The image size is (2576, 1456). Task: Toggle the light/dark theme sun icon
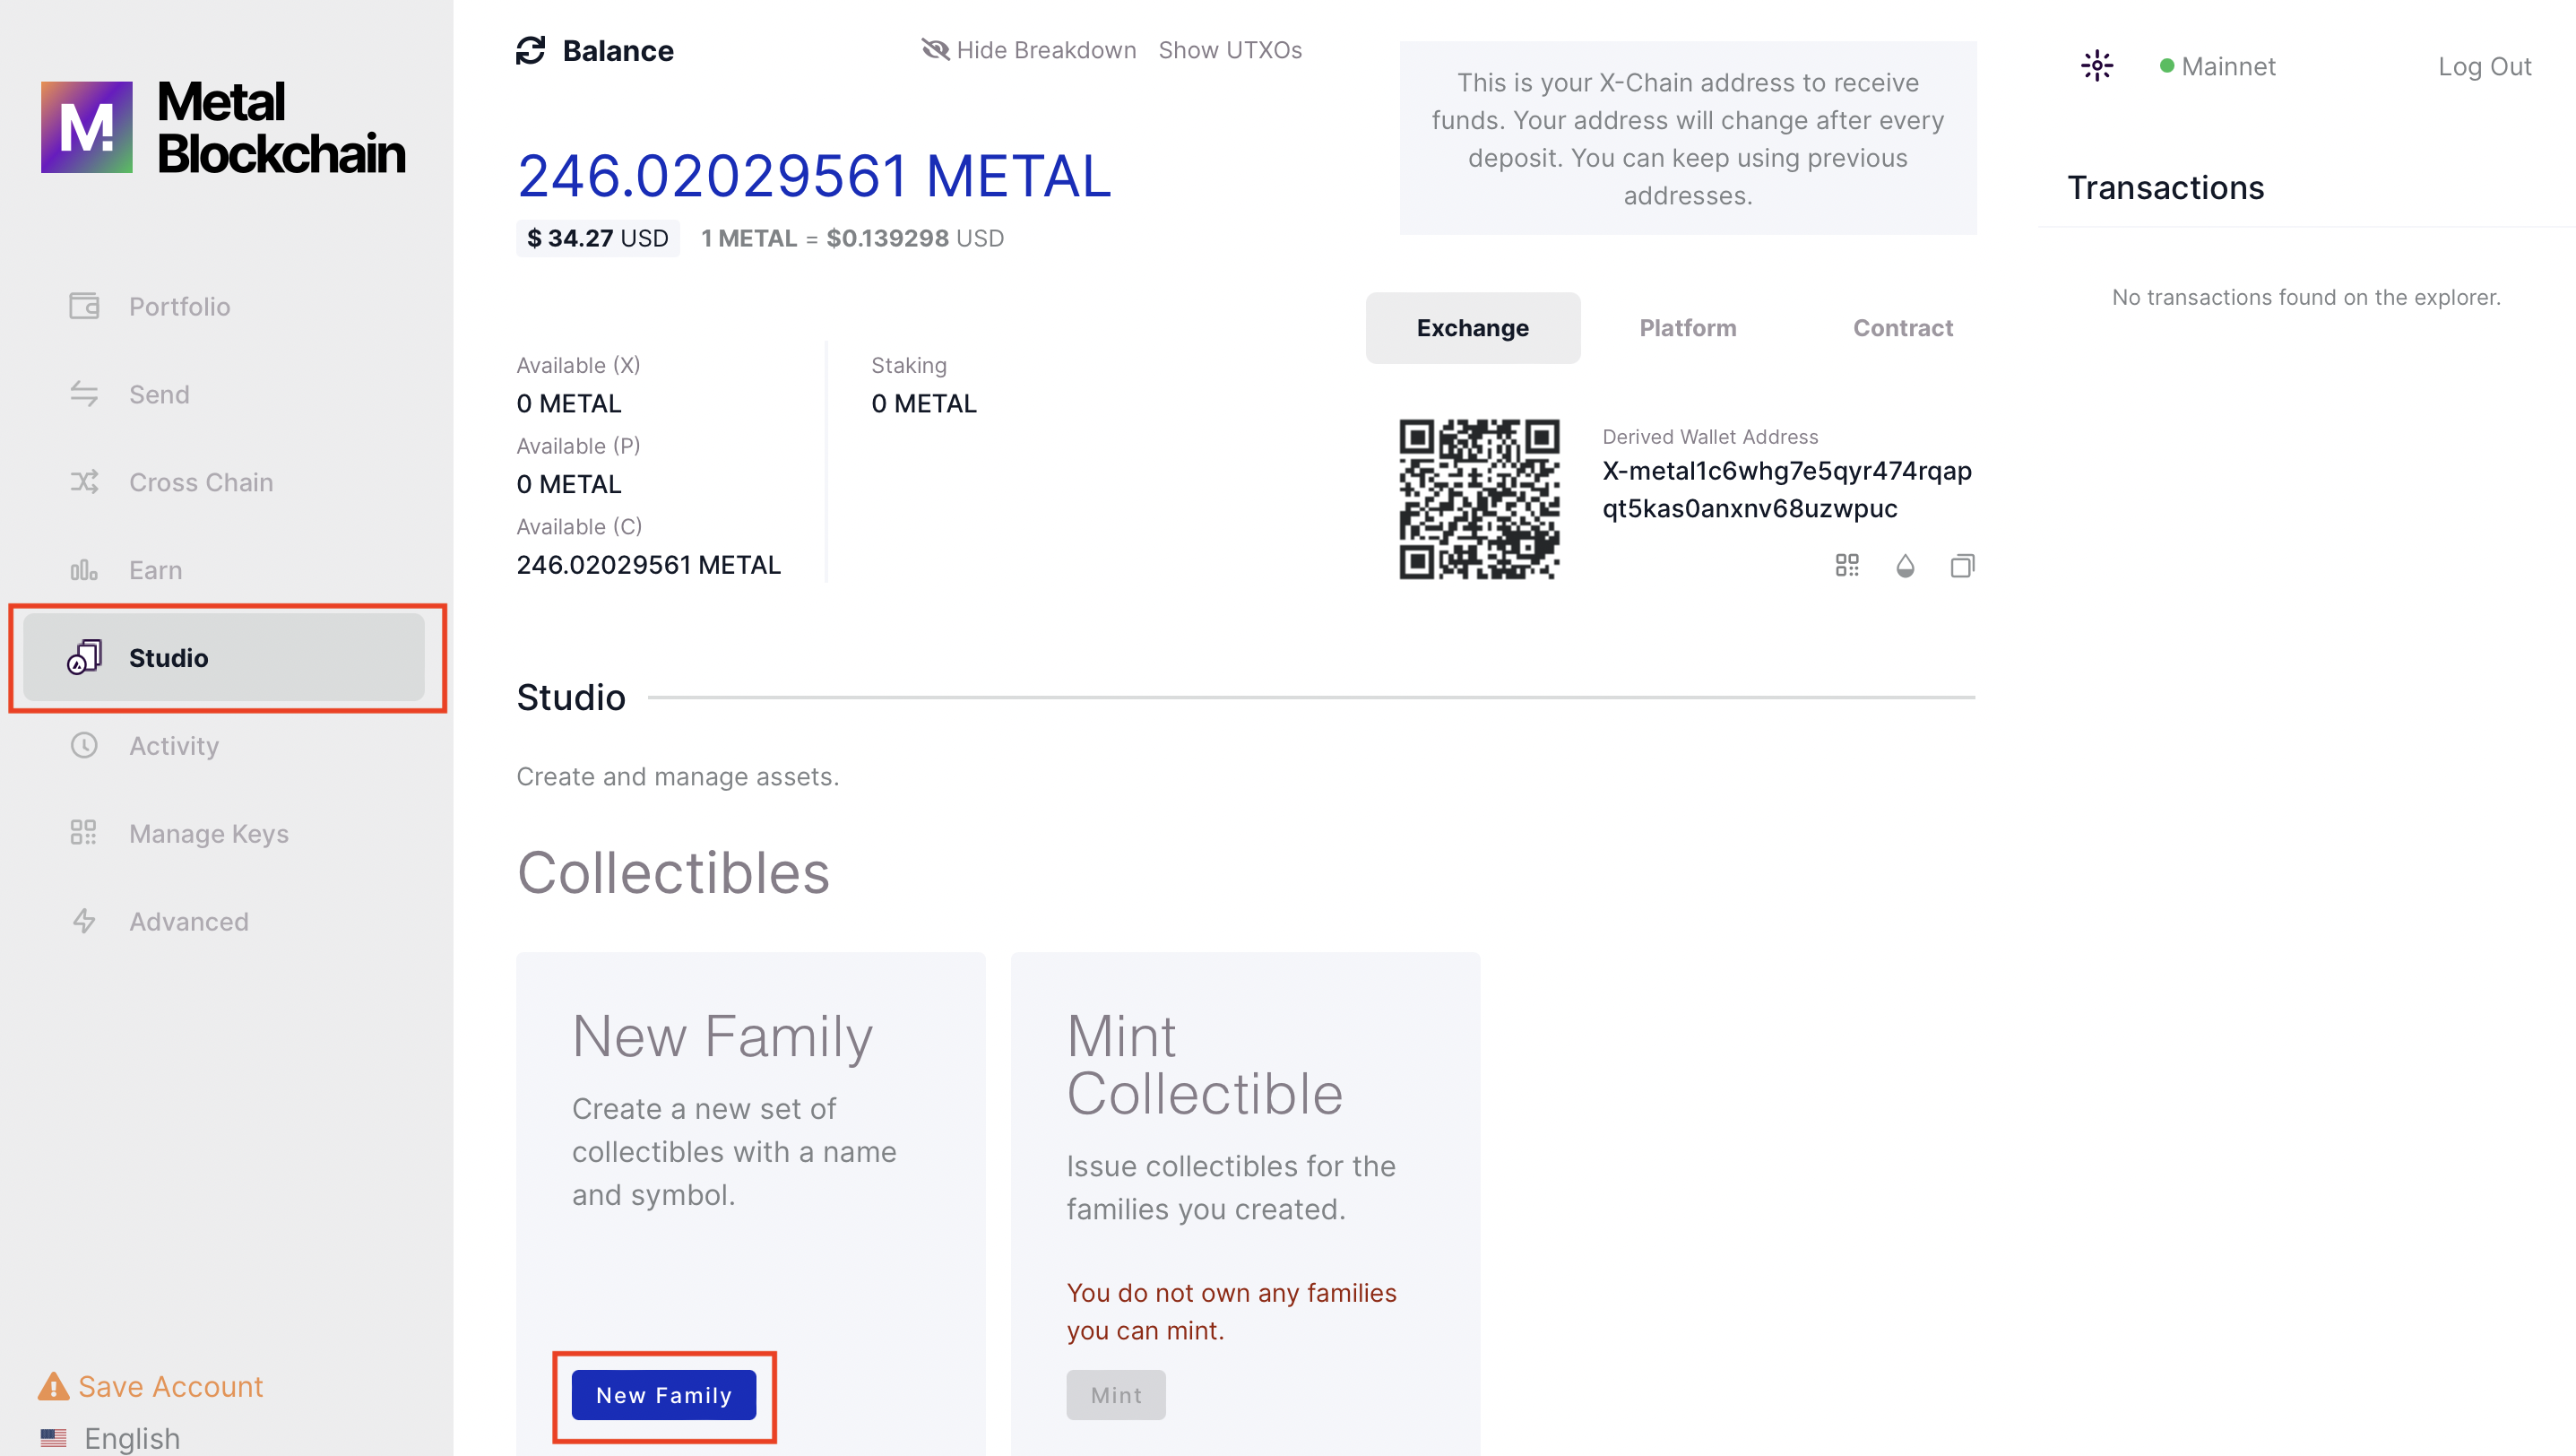pos(2096,66)
